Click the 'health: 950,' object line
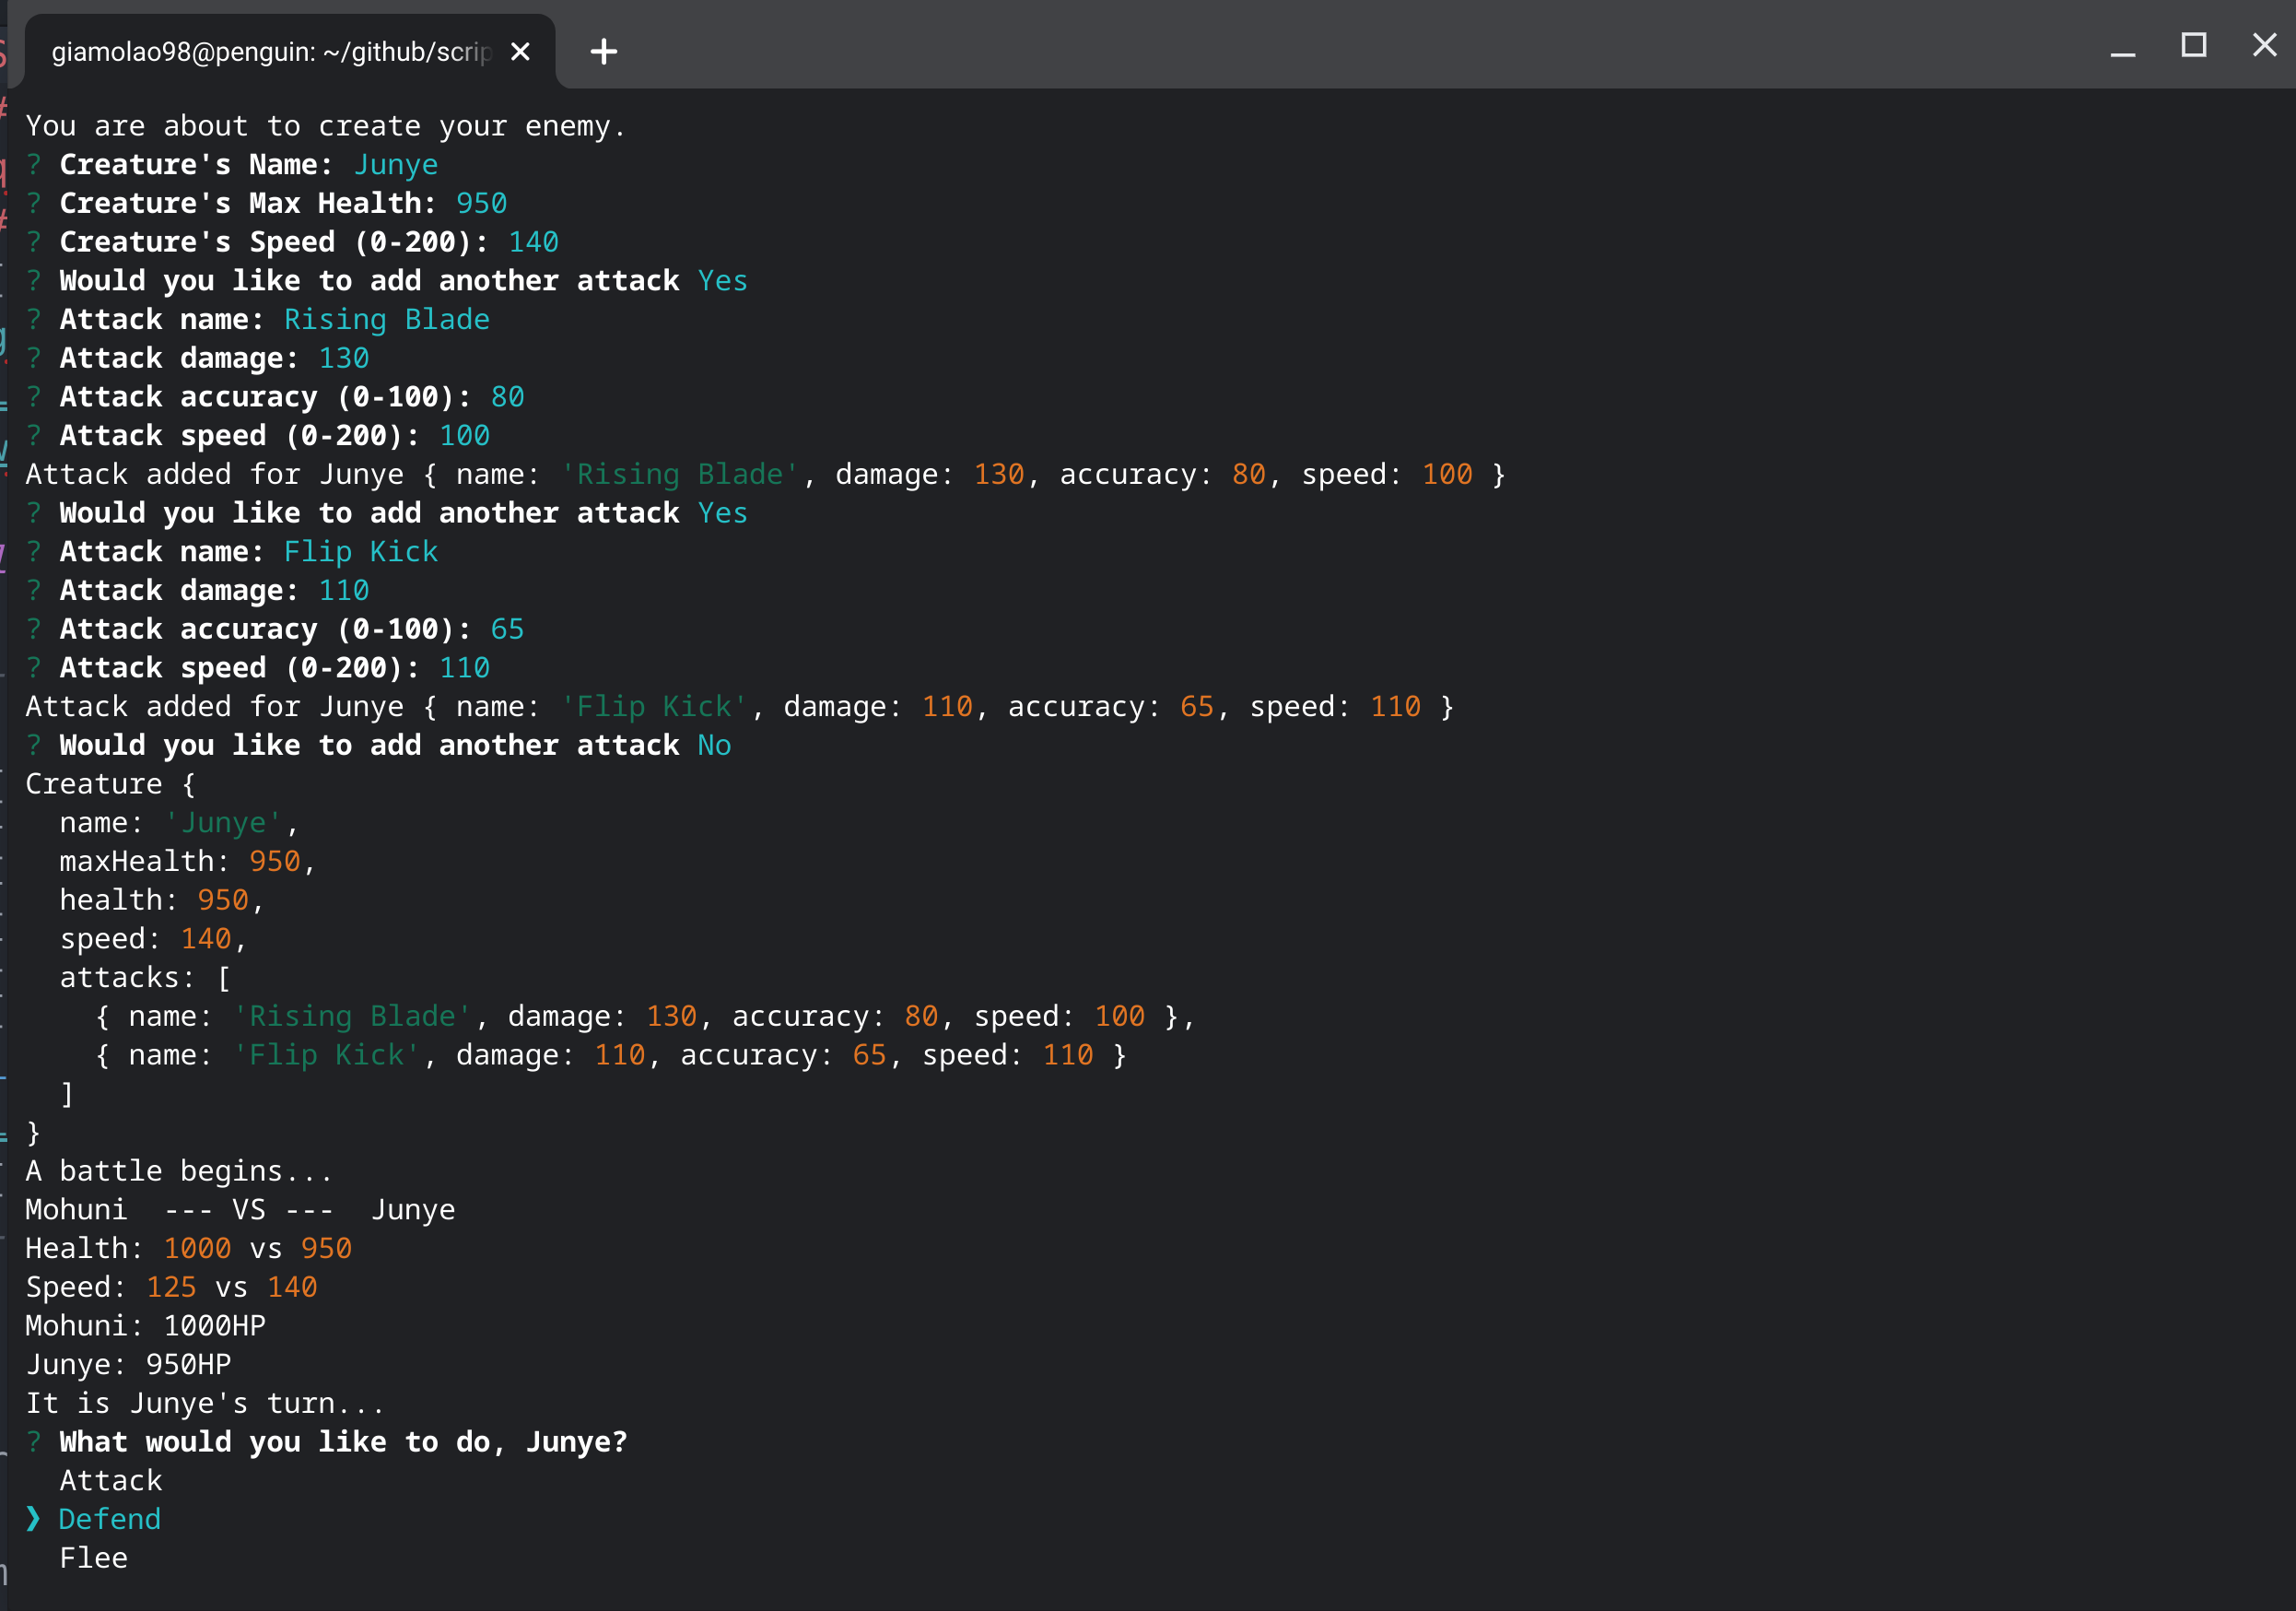The width and height of the screenshot is (2296, 1611). coord(162,900)
